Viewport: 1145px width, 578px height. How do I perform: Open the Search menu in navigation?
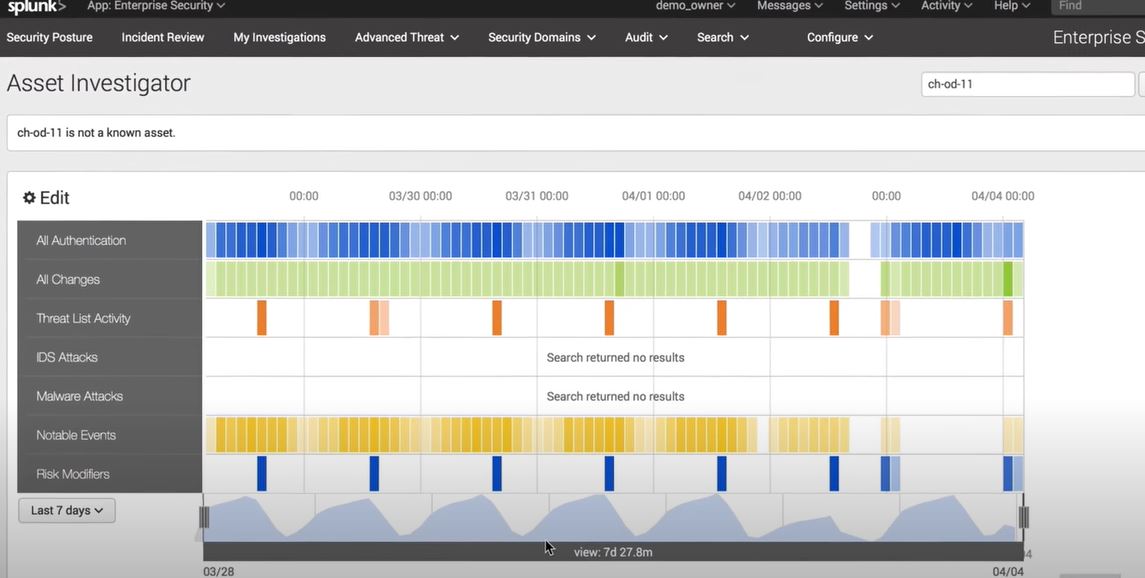[x=723, y=37]
